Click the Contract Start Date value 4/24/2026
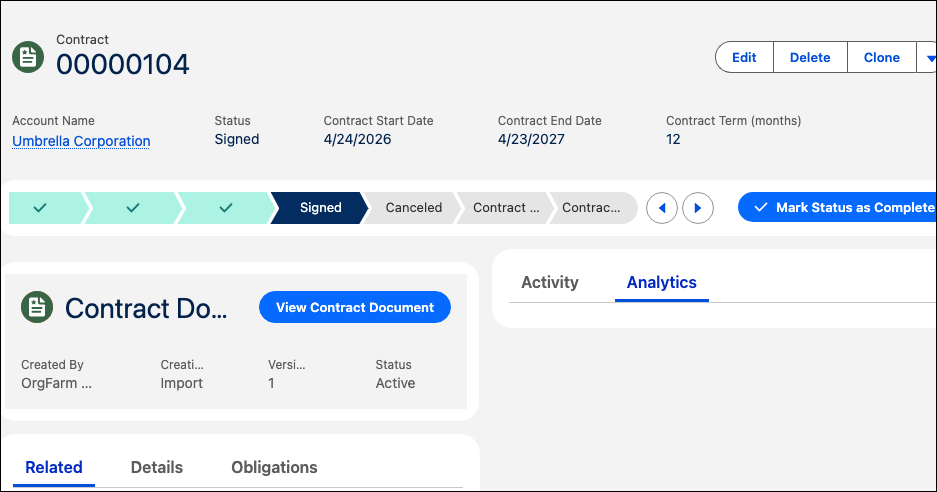The image size is (937, 492). click(x=357, y=139)
